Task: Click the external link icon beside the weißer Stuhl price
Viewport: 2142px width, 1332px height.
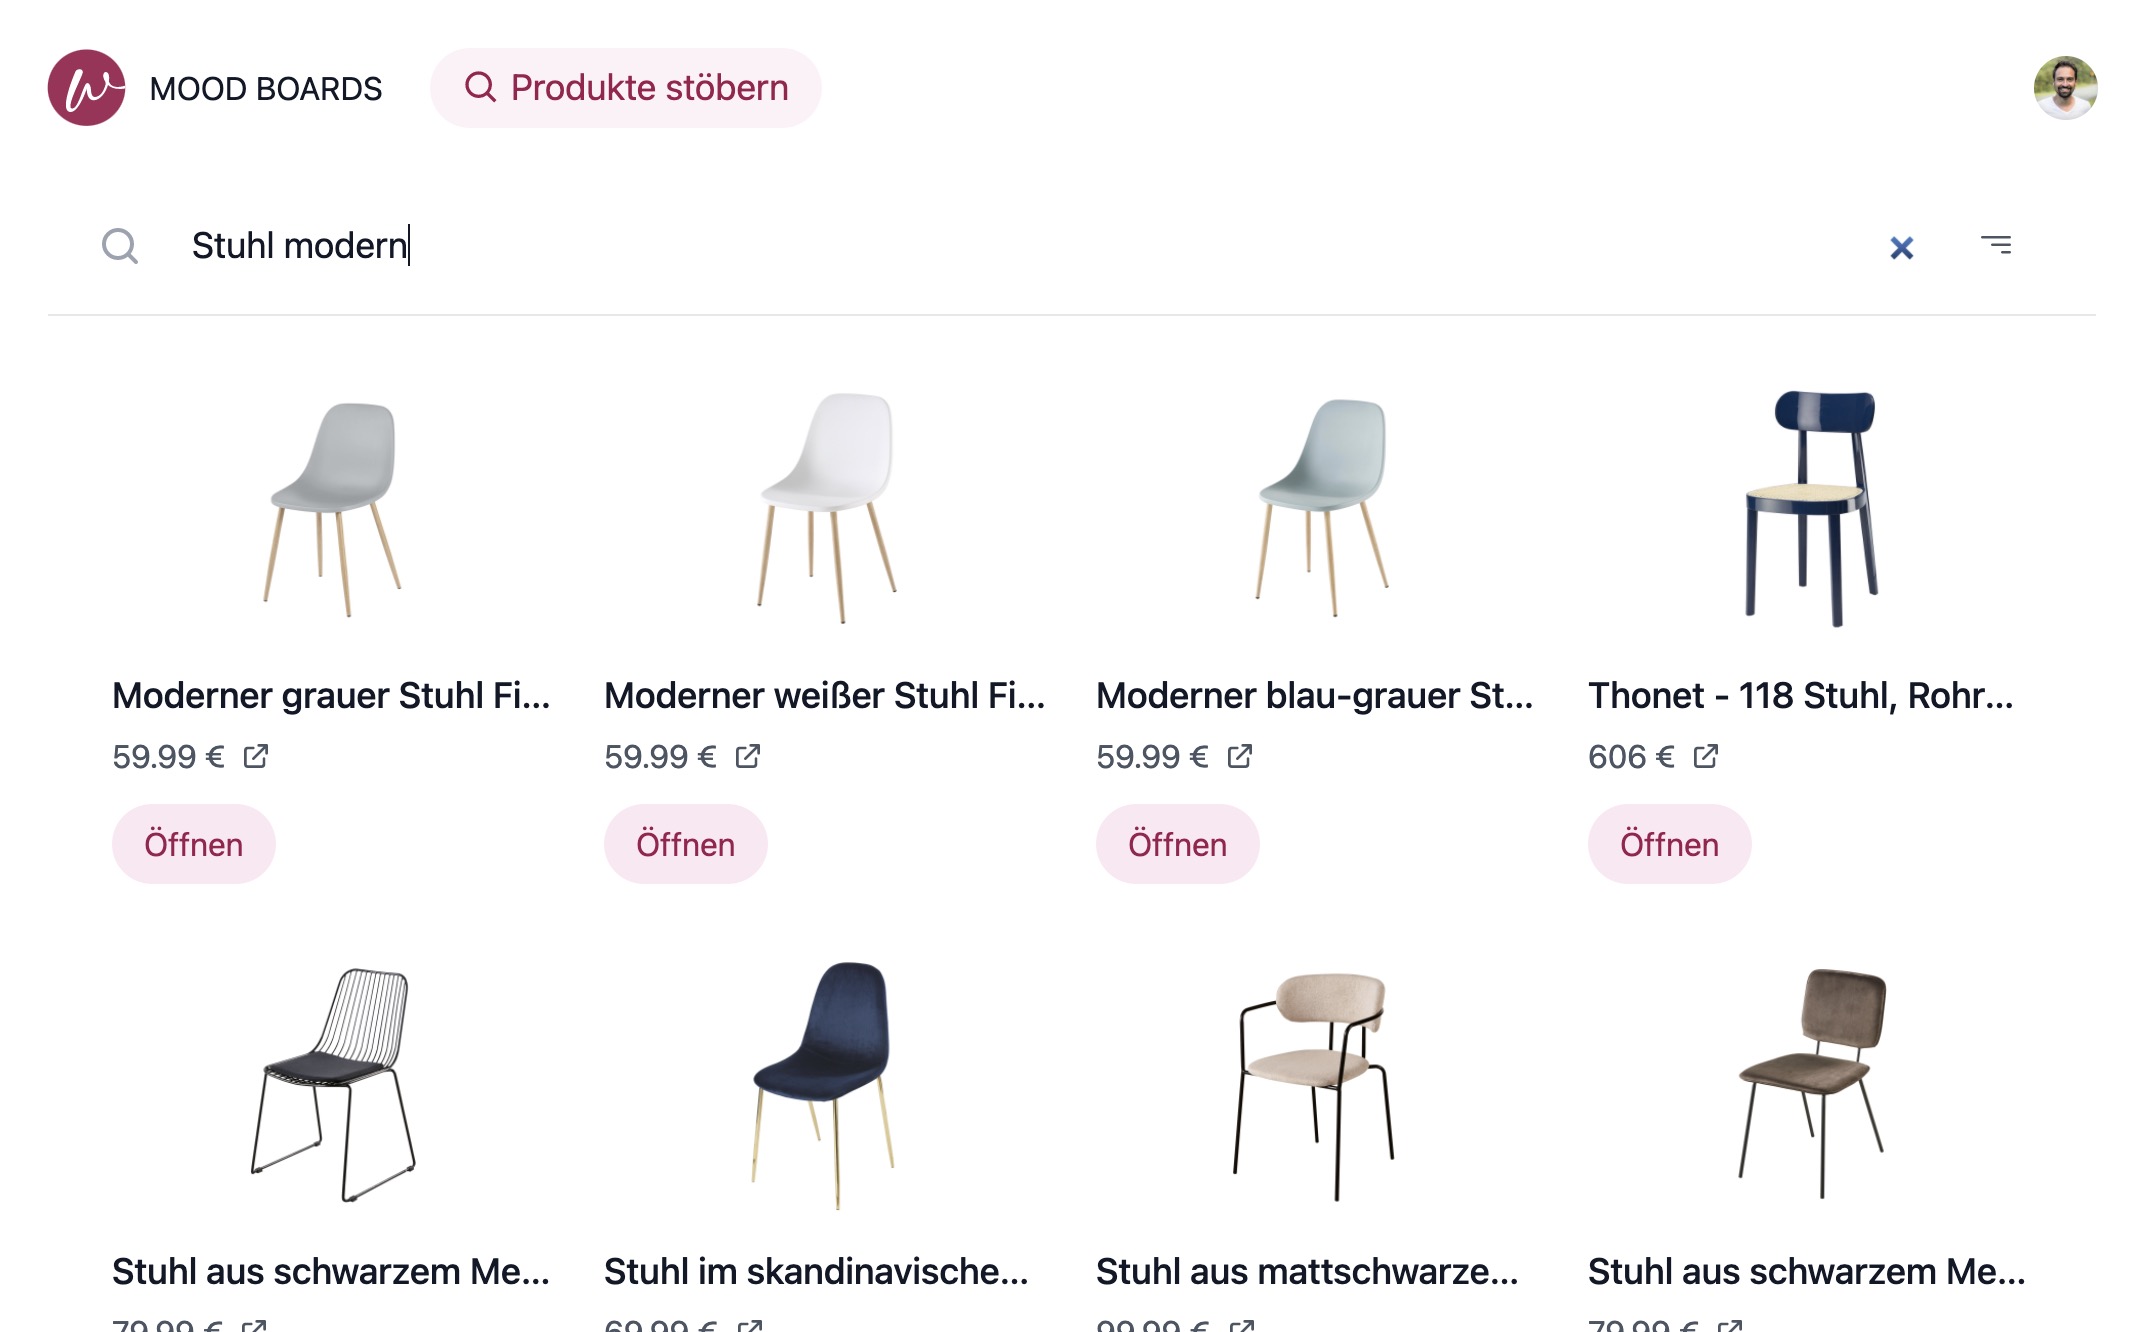Action: point(748,757)
